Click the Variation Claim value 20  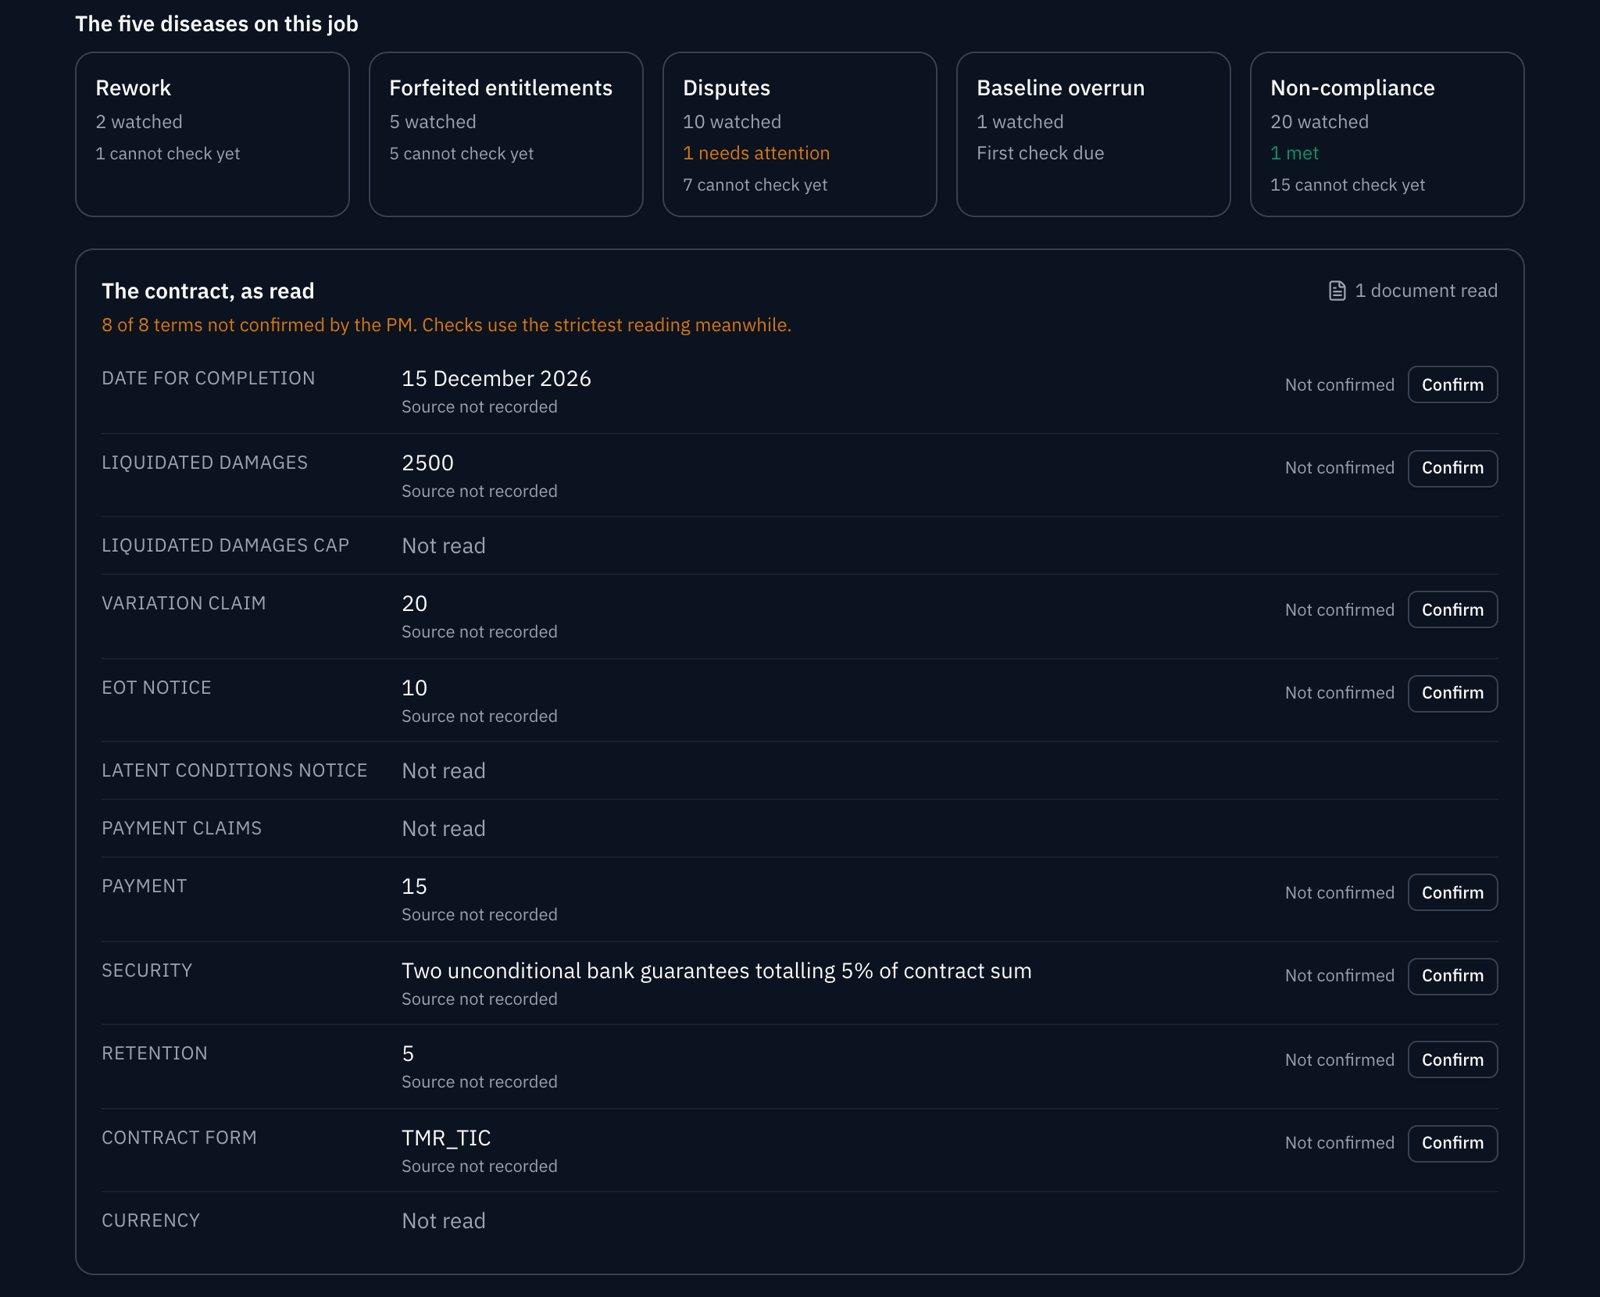pos(415,604)
